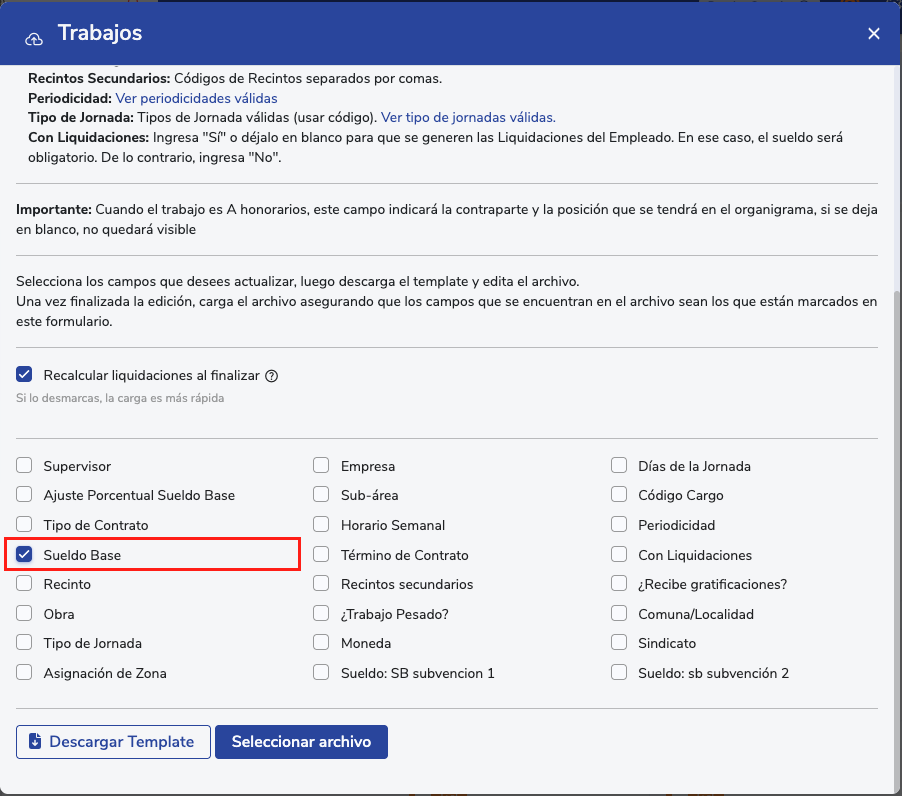This screenshot has width=902, height=796.
Task: Tick Días de la Jornada checkbox
Action: tap(619, 466)
